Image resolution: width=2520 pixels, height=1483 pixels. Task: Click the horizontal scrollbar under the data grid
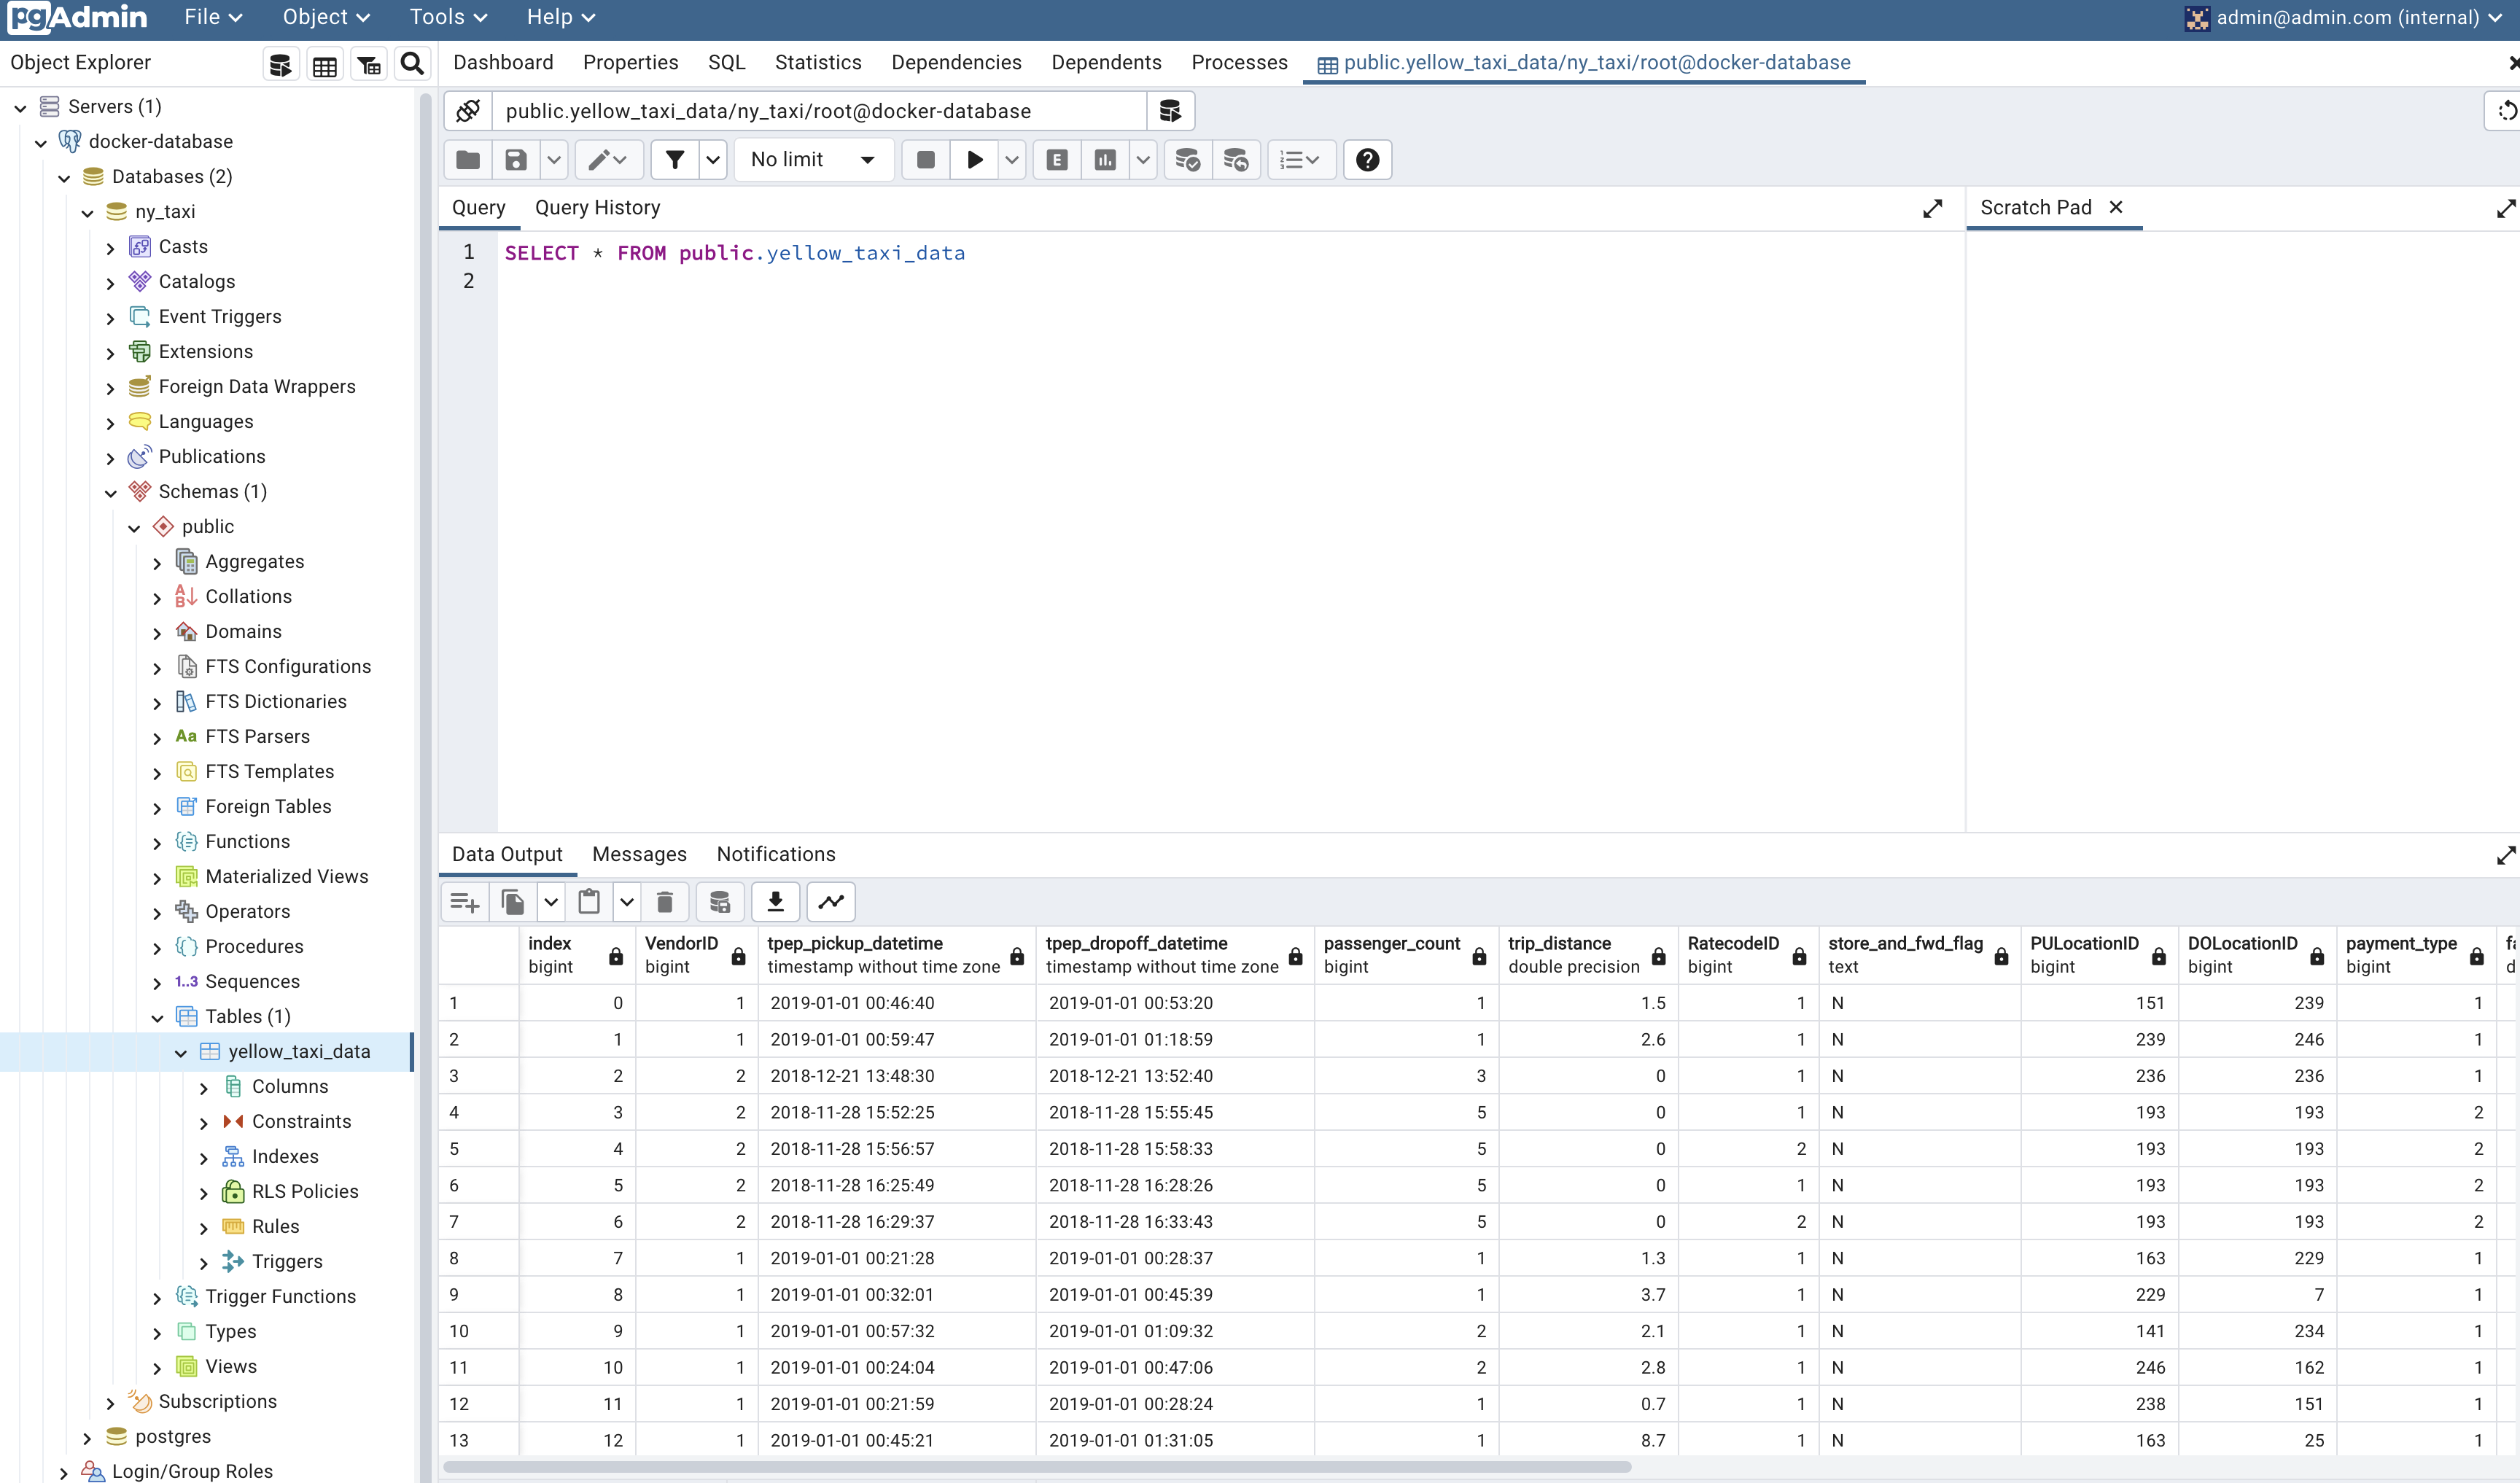coord(1037,1467)
